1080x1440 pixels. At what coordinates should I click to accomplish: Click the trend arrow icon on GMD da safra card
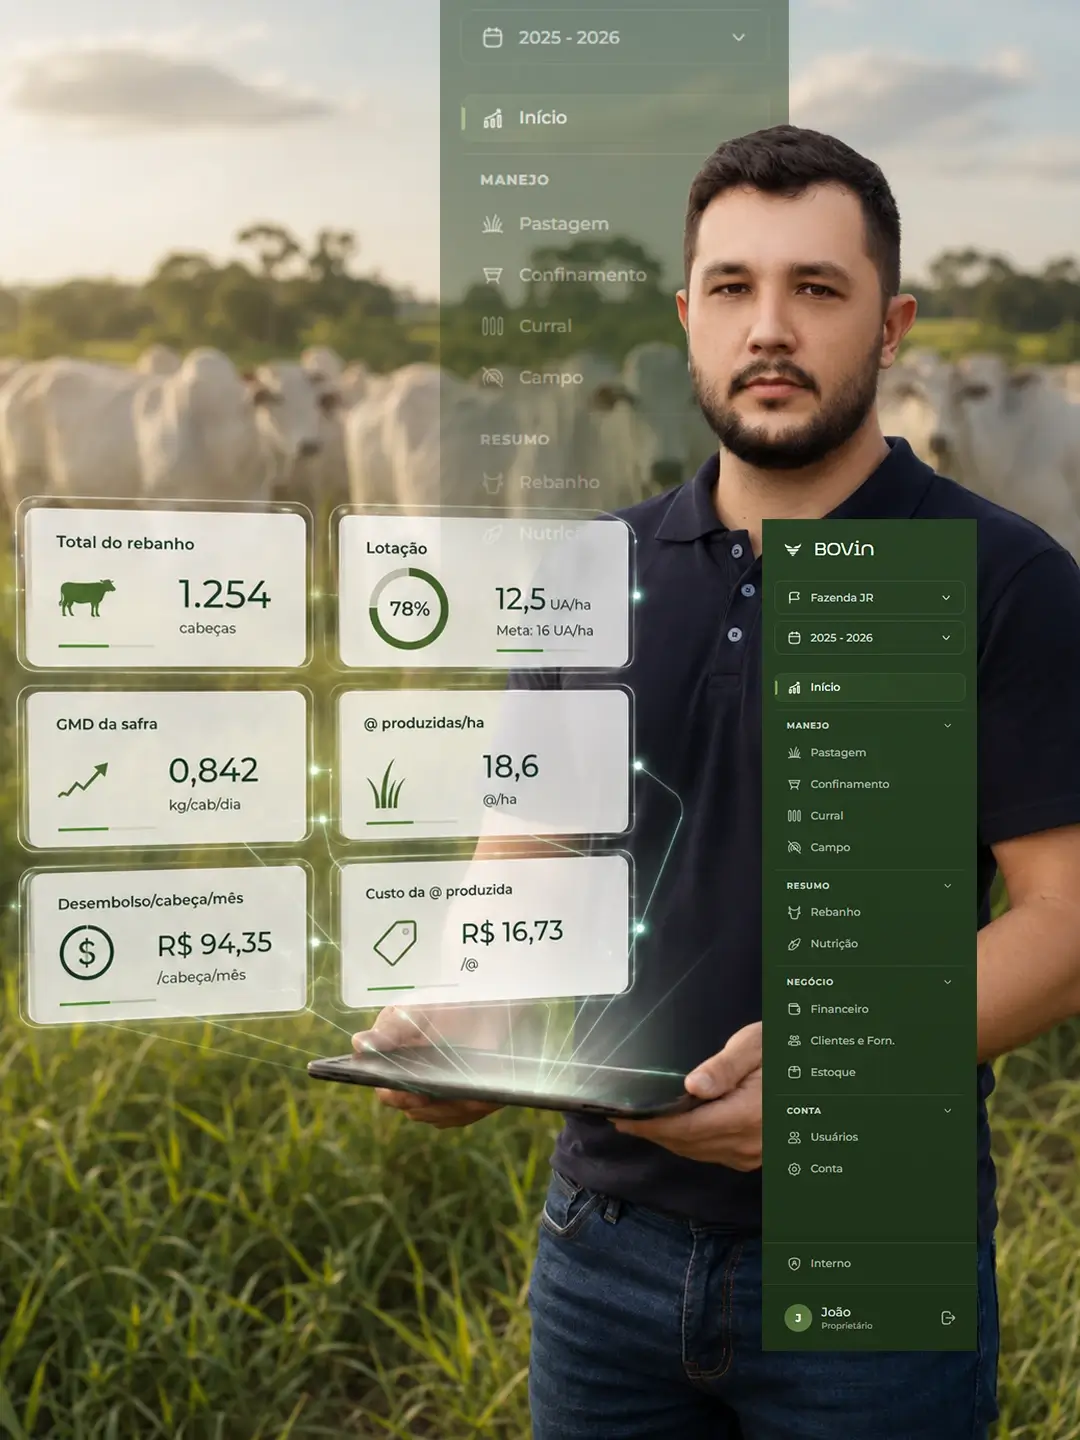point(83,781)
